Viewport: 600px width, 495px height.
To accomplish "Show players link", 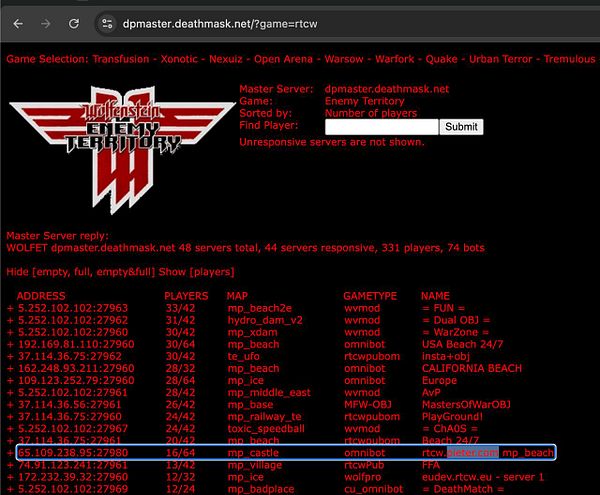I will point(212,272).
